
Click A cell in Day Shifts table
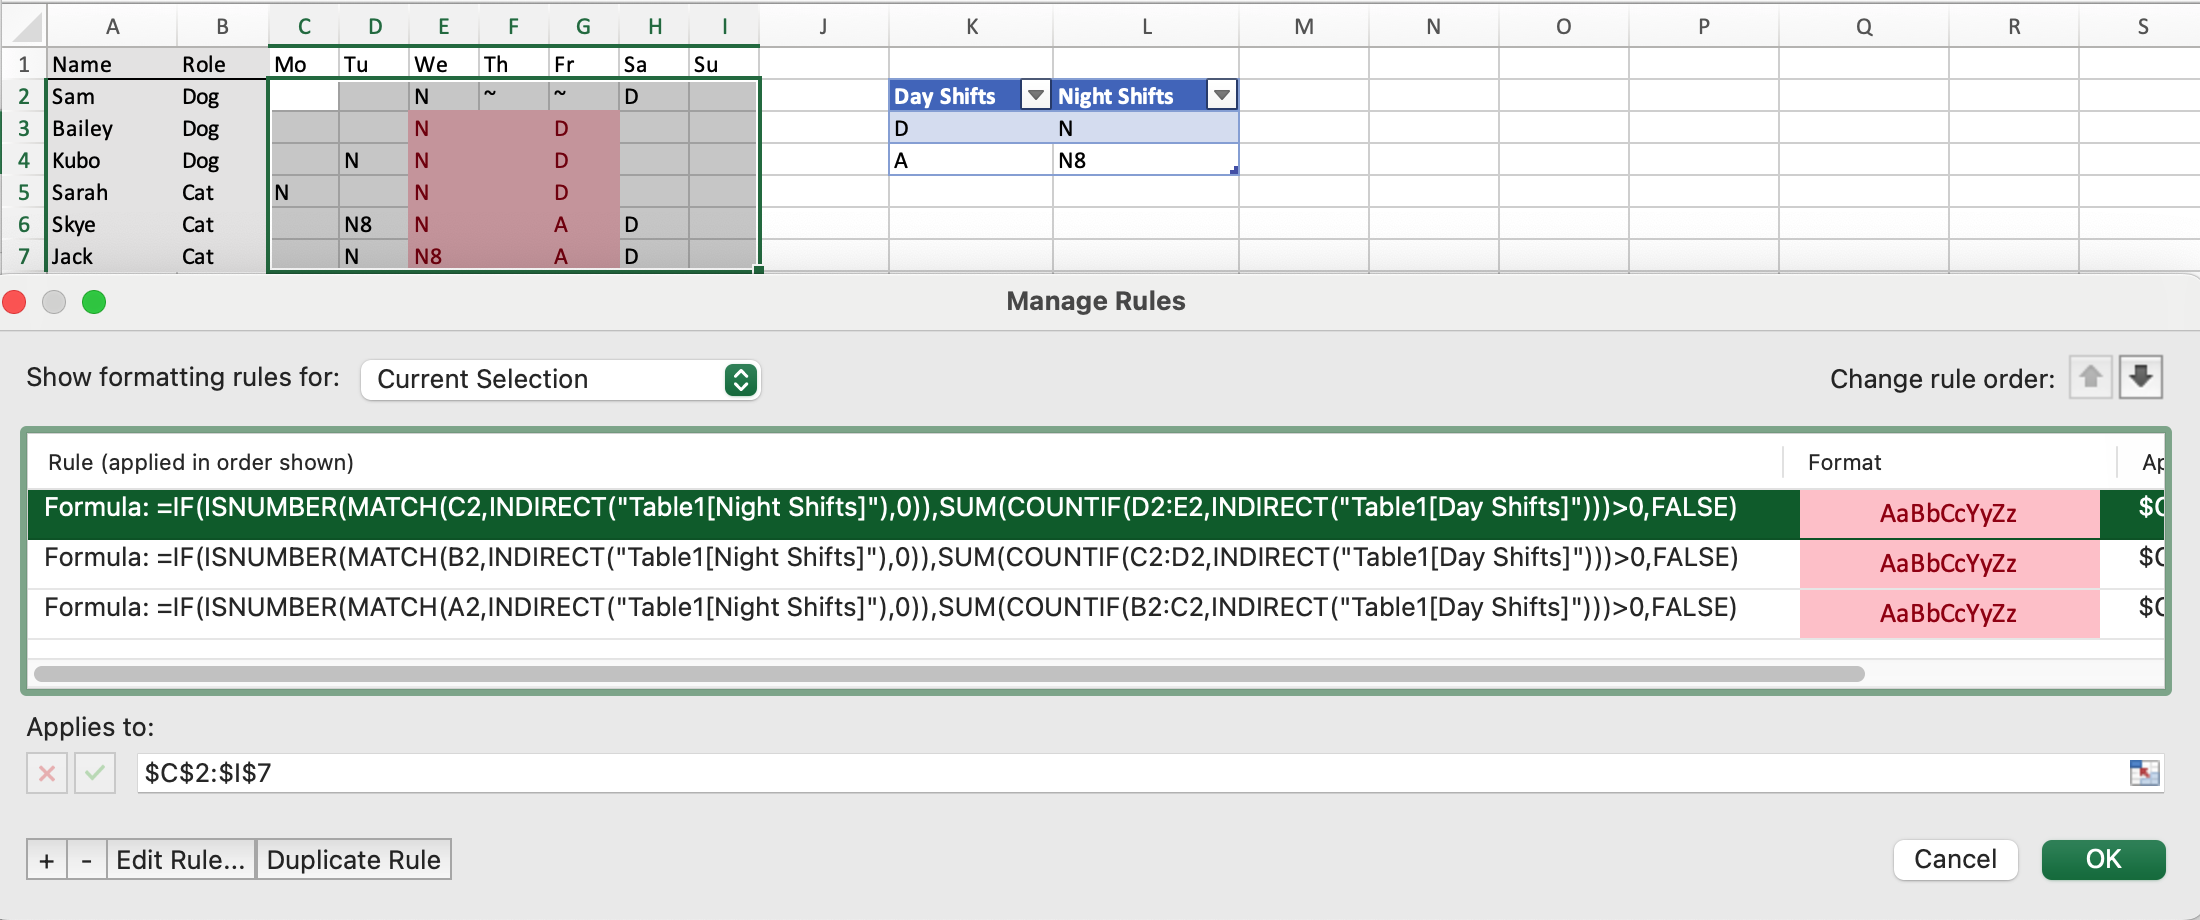[971, 160]
